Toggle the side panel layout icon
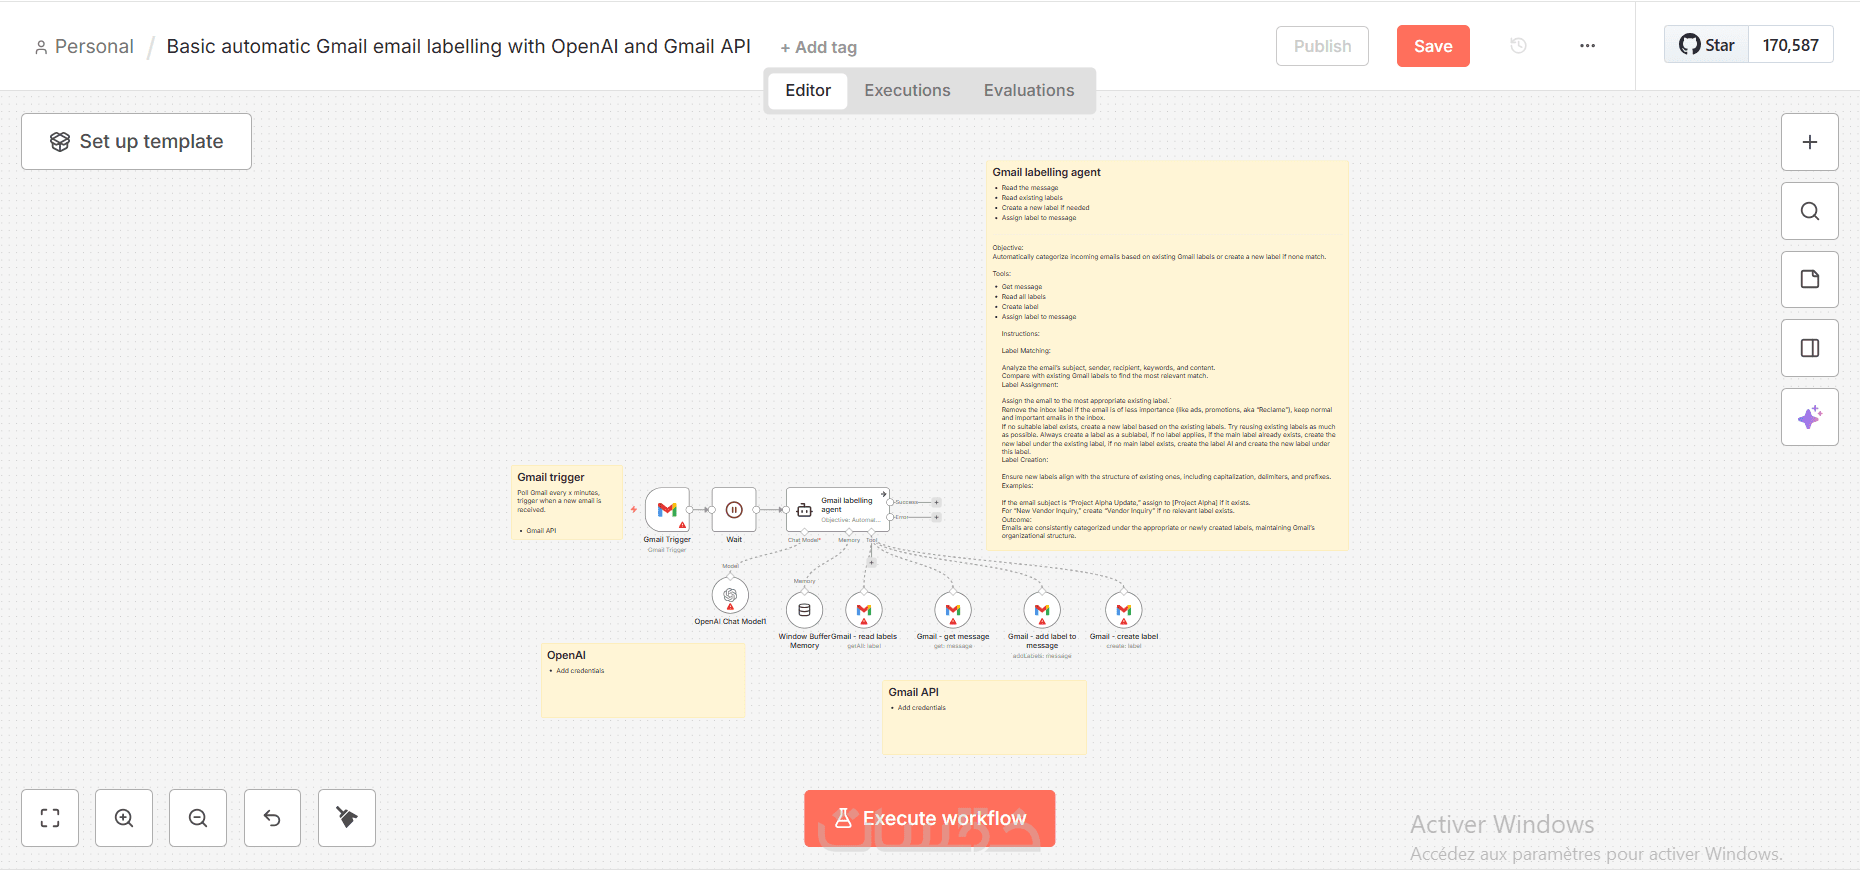Image resolution: width=1860 pixels, height=870 pixels. pyautogui.click(x=1810, y=348)
